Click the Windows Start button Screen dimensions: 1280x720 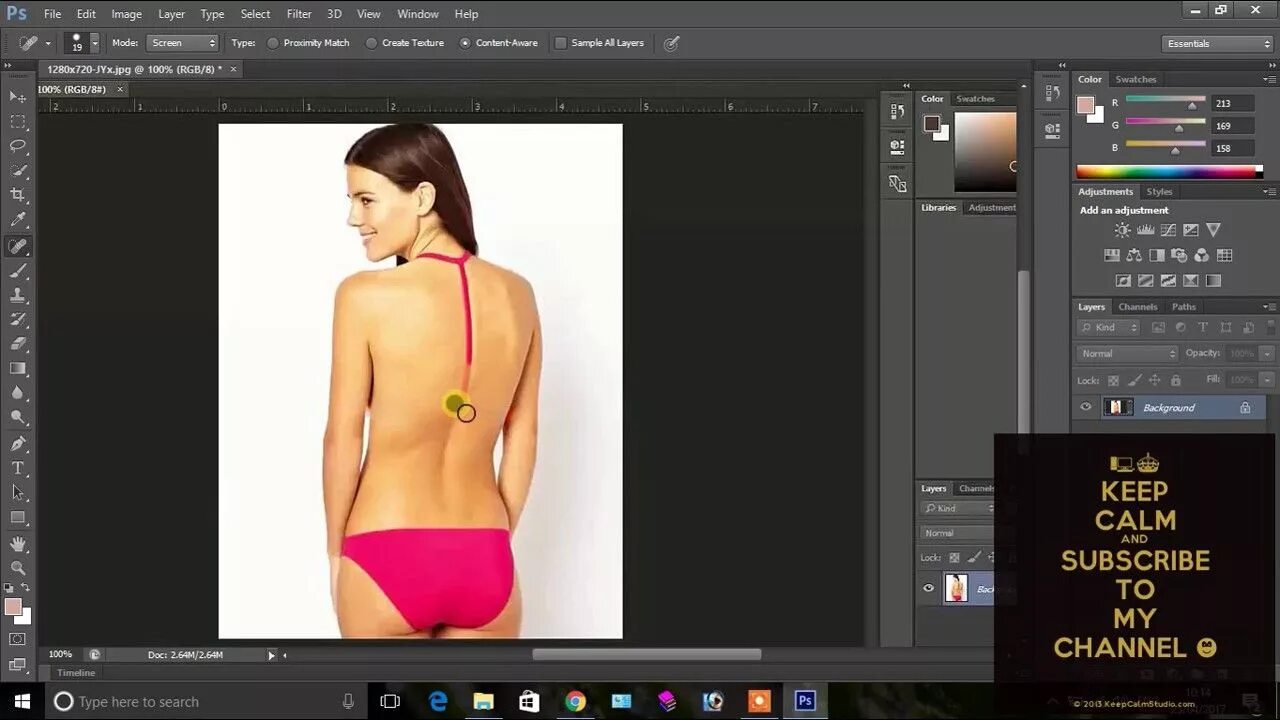coord(20,701)
